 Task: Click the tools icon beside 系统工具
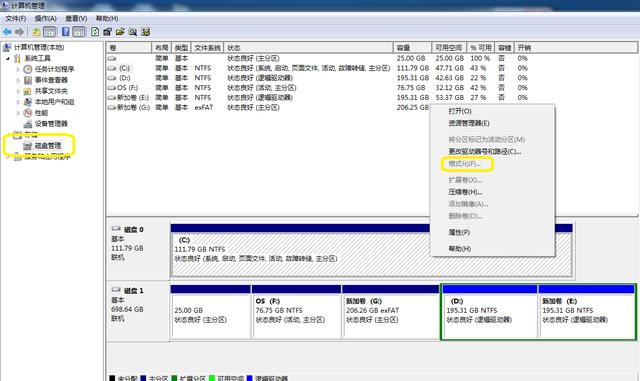click(x=18, y=58)
